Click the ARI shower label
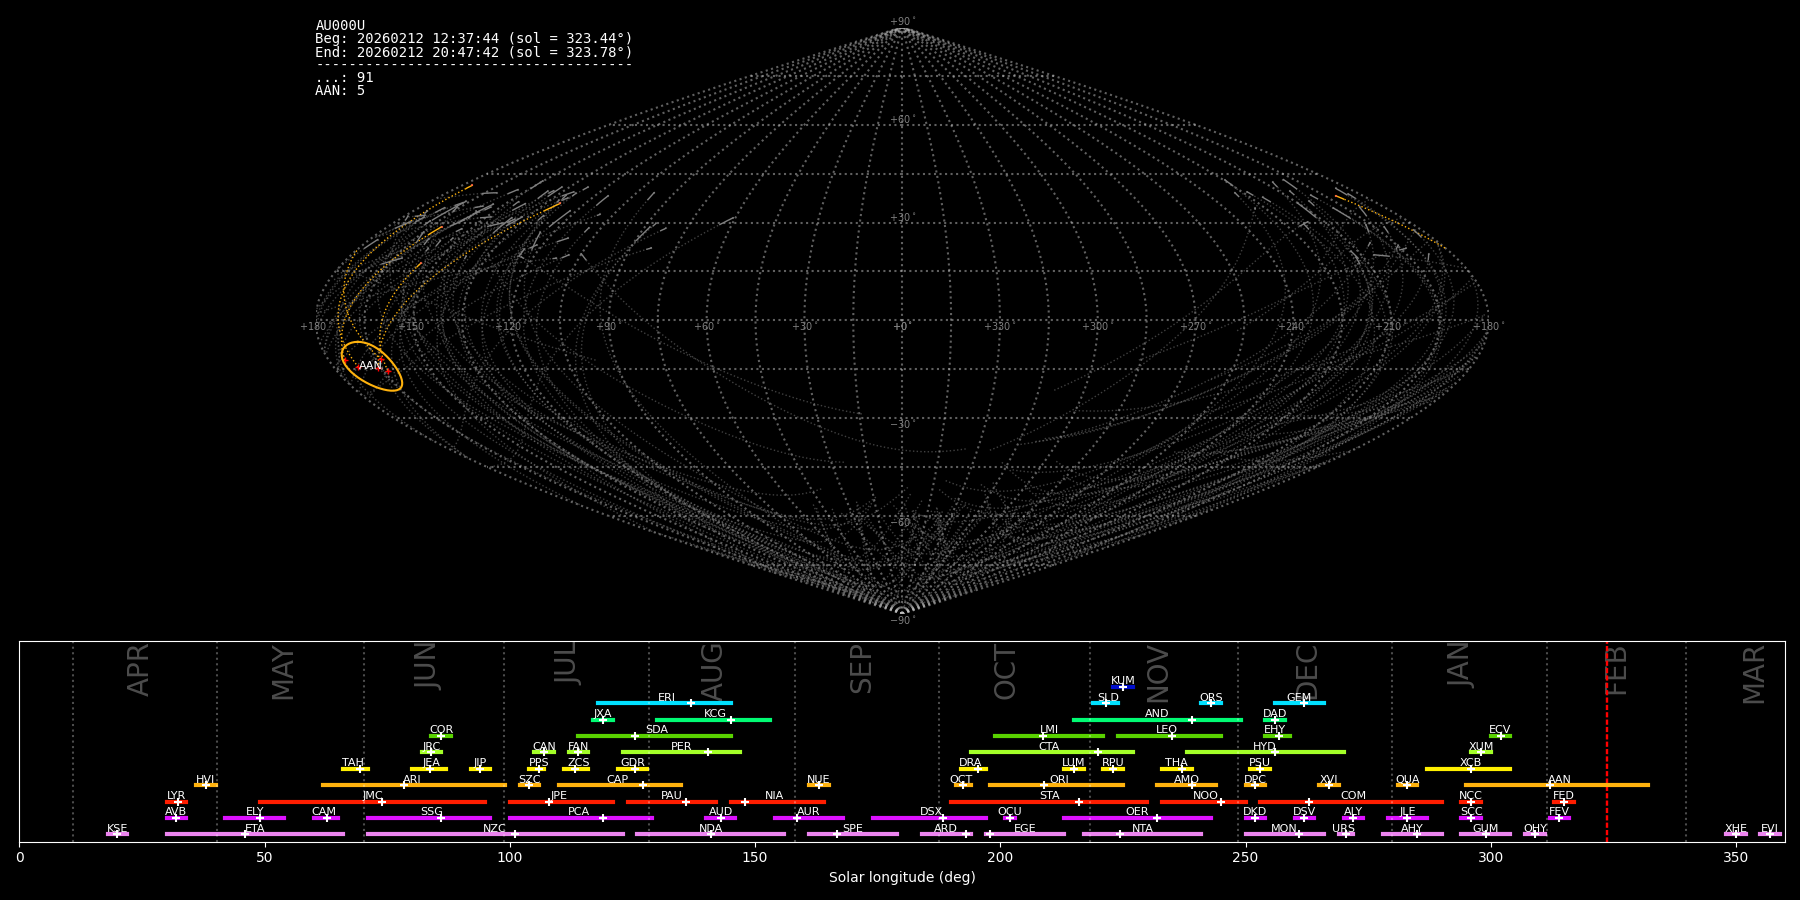This screenshot has width=1800, height=900. (412, 780)
